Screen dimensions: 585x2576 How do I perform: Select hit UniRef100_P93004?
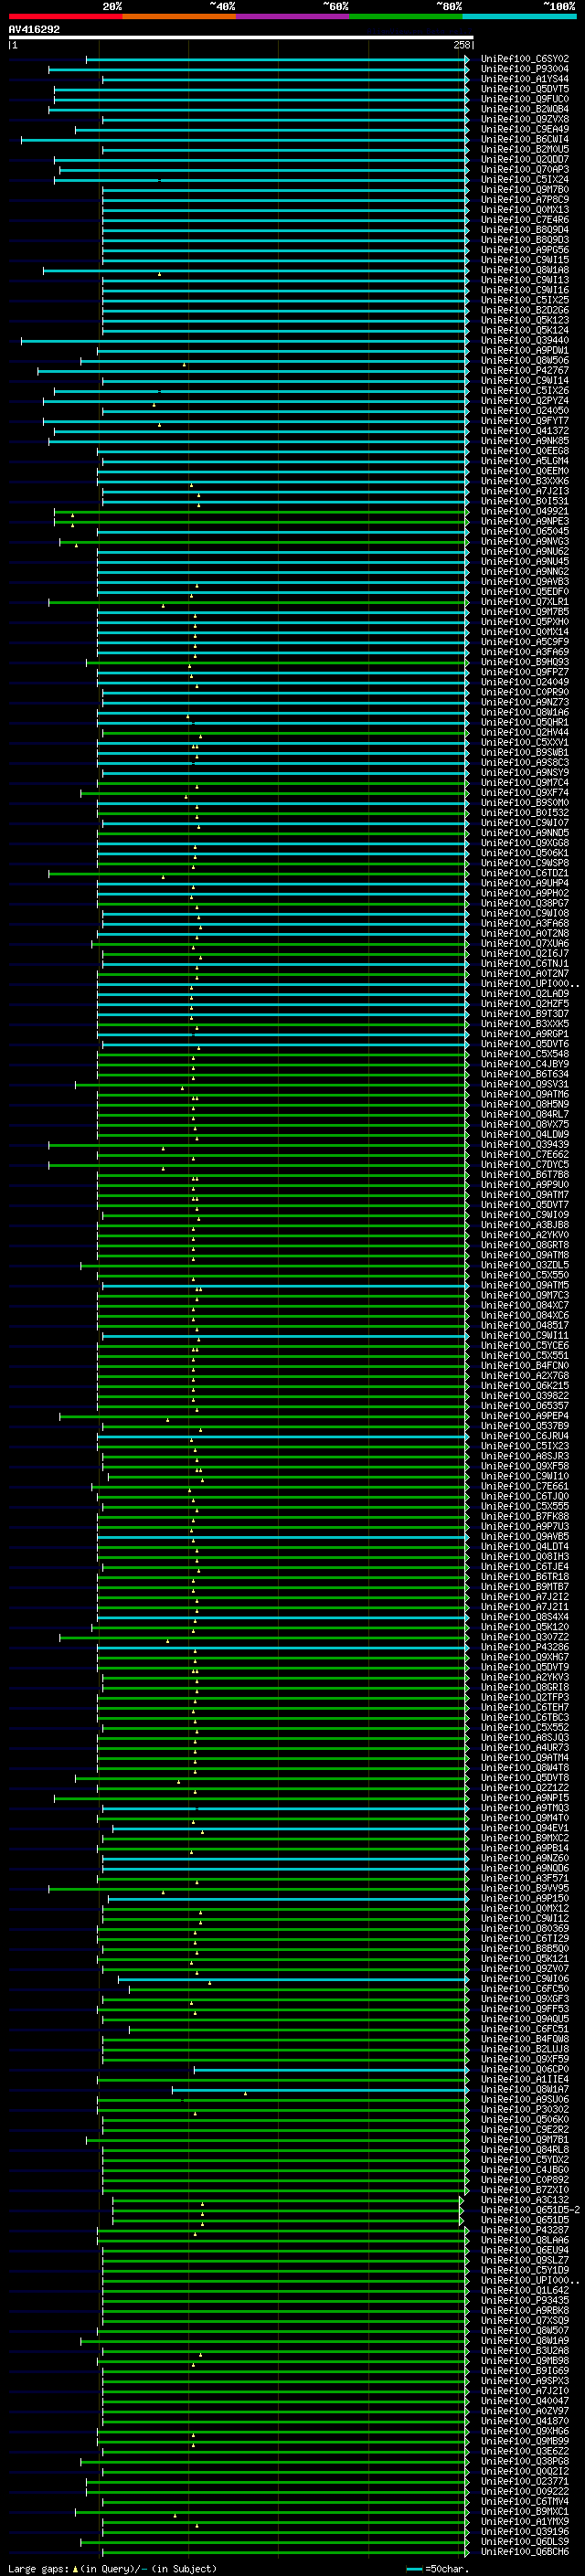point(525,69)
